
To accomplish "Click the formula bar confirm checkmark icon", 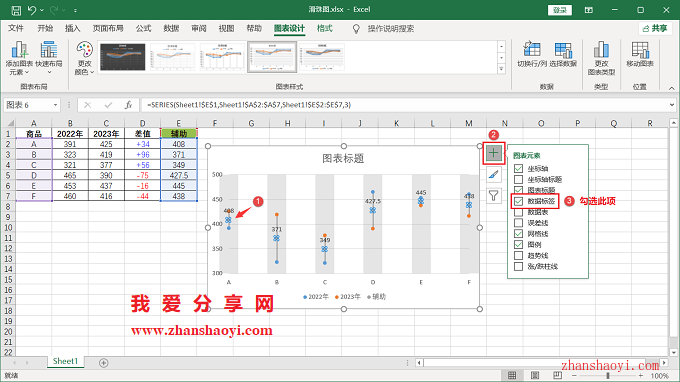I will [x=108, y=105].
